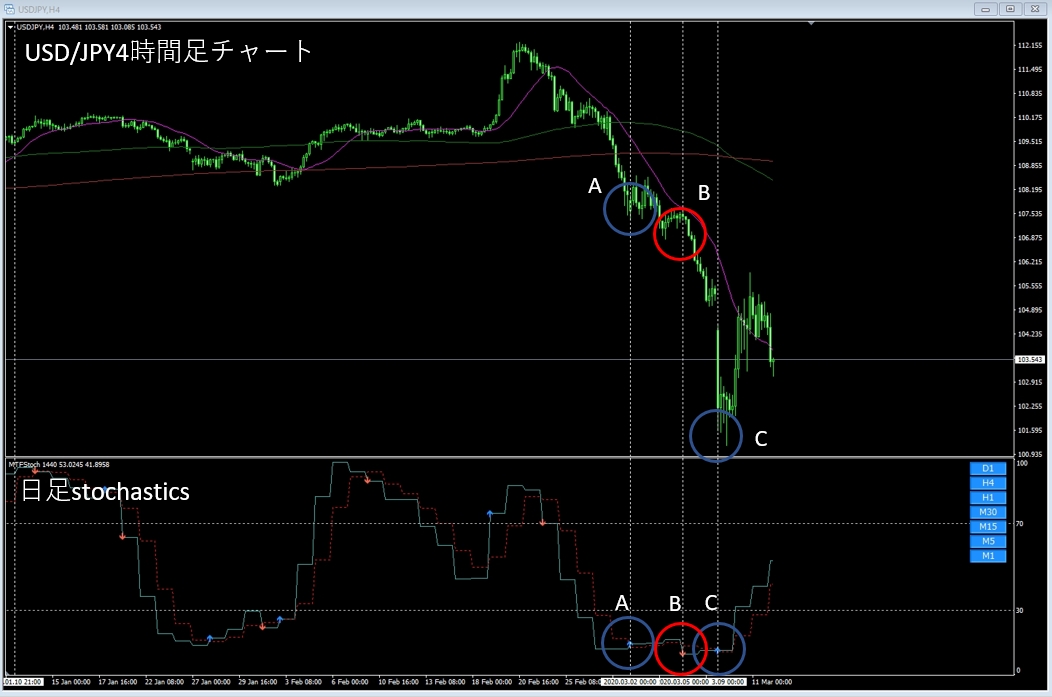Click the 020.03.05 00:00 highlighted date label
The image size is (1052, 697).
click(x=684, y=682)
